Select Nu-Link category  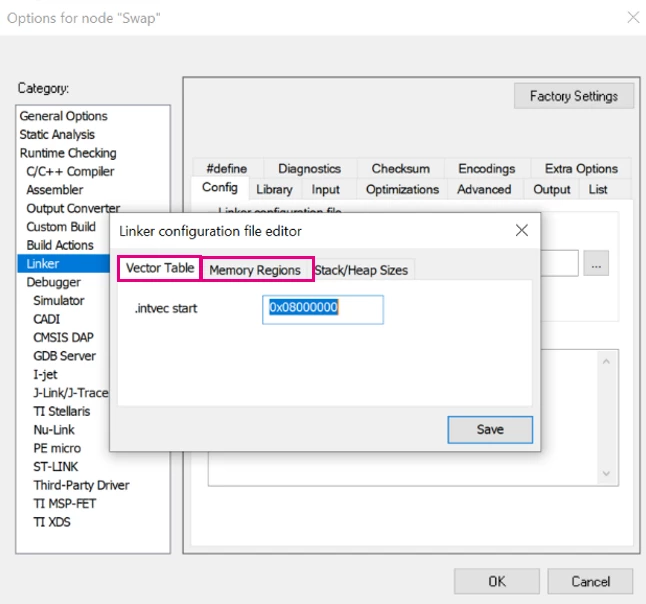[54, 430]
